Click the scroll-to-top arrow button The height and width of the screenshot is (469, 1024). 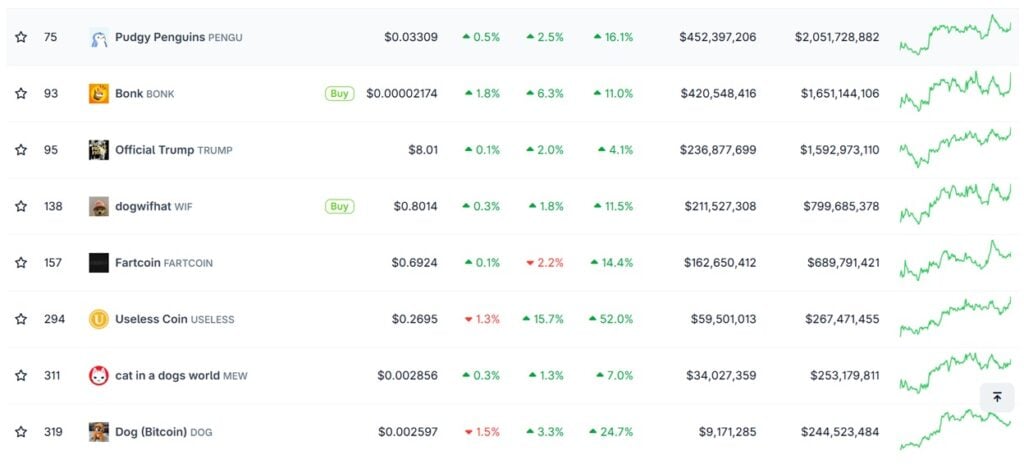pyautogui.click(x=997, y=397)
